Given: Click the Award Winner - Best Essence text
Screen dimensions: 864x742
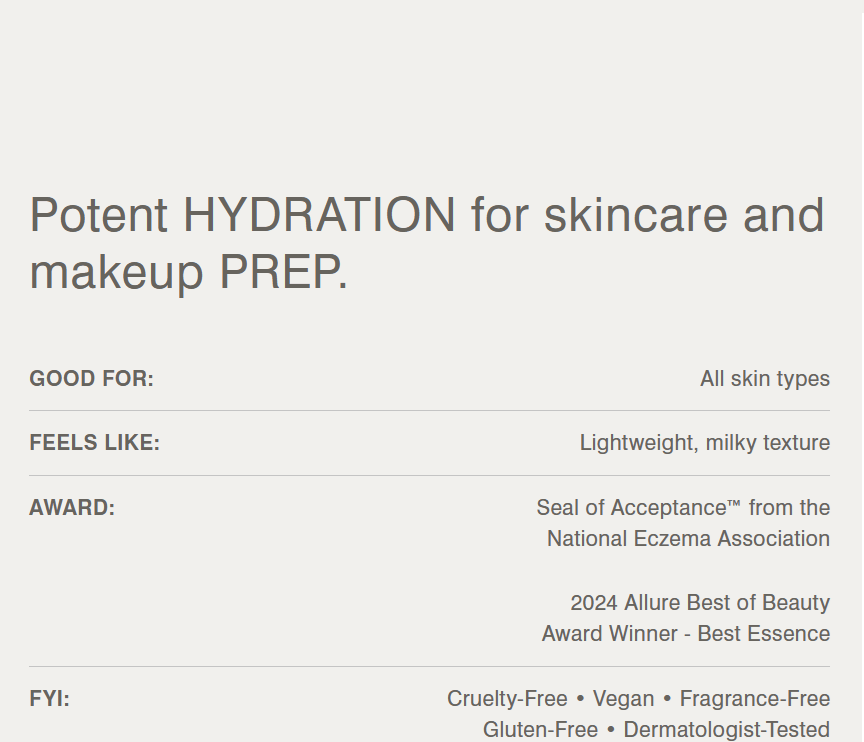Looking at the screenshot, I should pyautogui.click(x=686, y=634).
